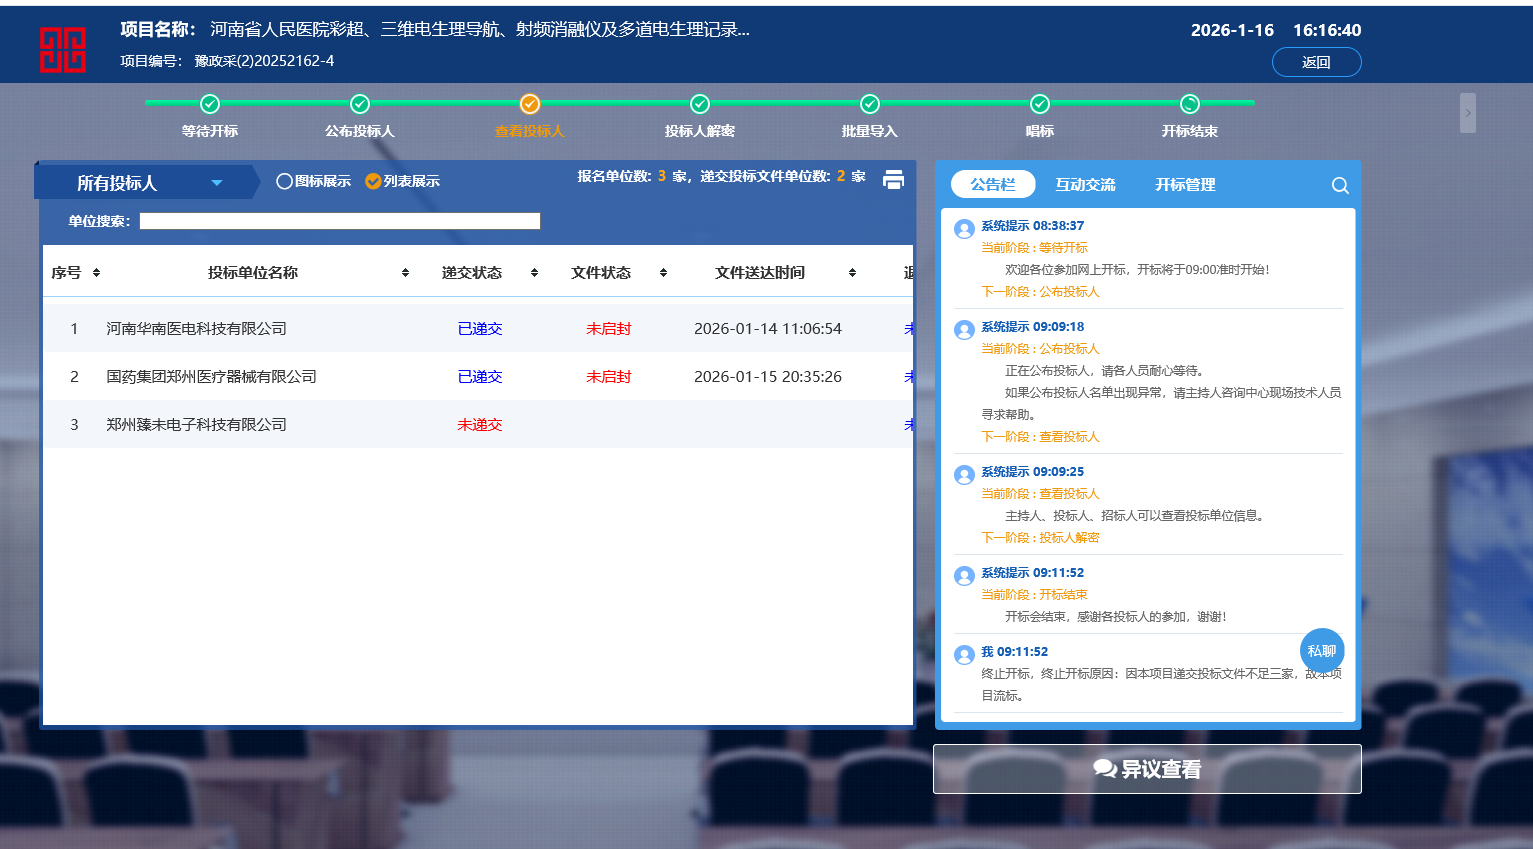Click the 开标结束 step icon
Image resolution: width=1533 pixels, height=849 pixels.
(x=1190, y=104)
